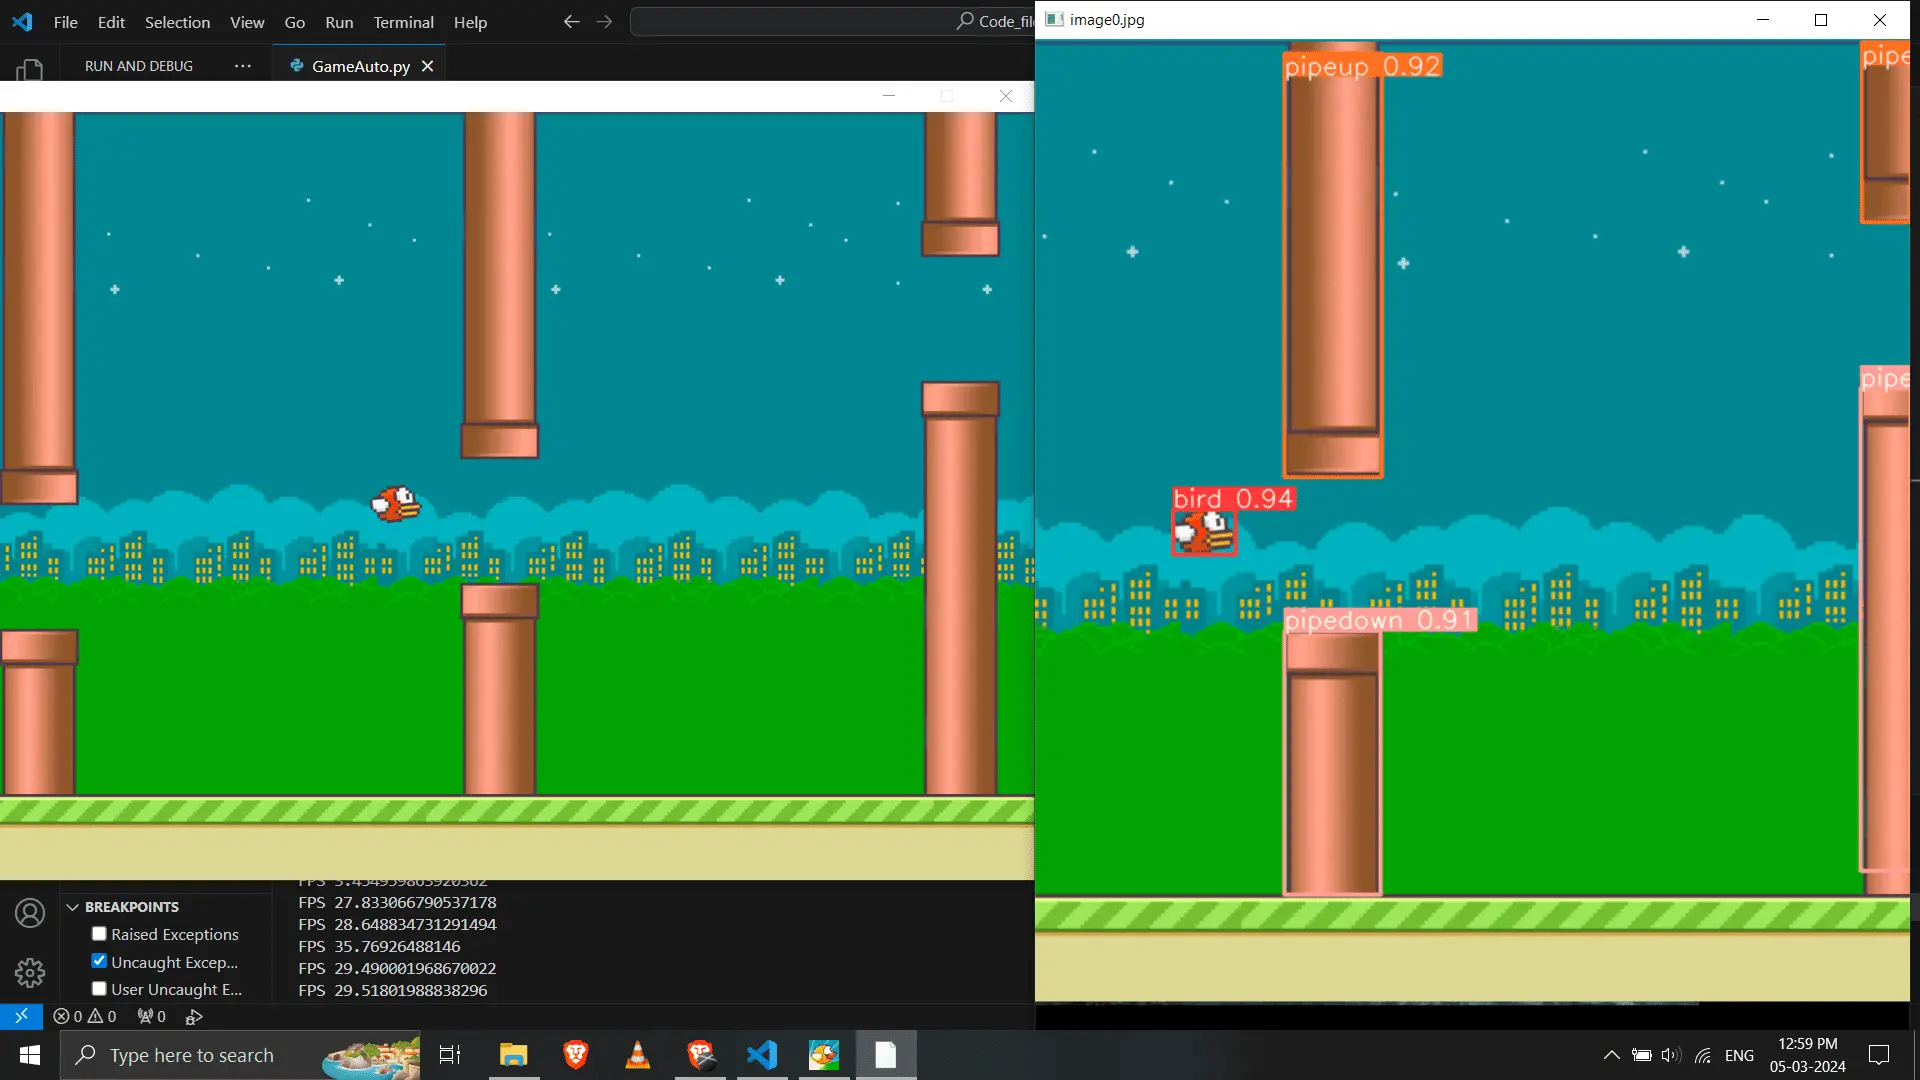Open the Run menu
Image resolution: width=1920 pixels, height=1080 pixels.
coord(338,21)
